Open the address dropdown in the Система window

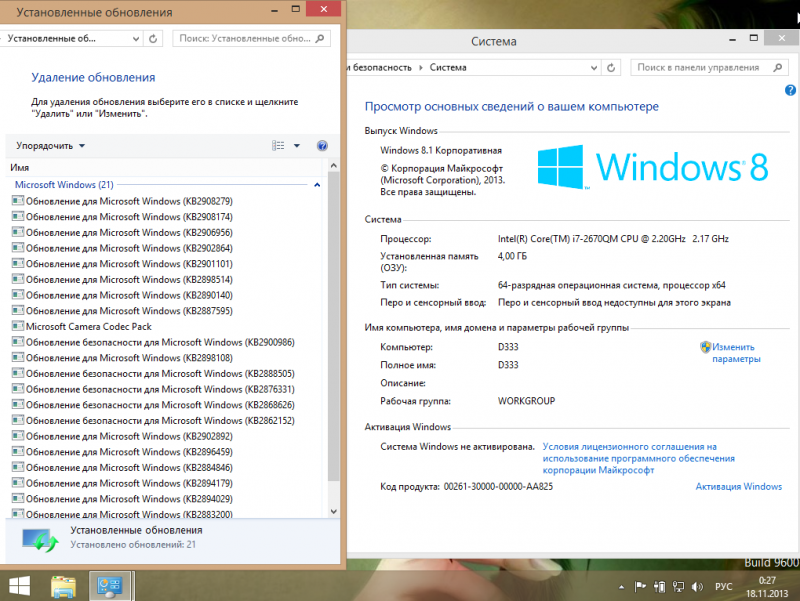pyautogui.click(x=594, y=67)
